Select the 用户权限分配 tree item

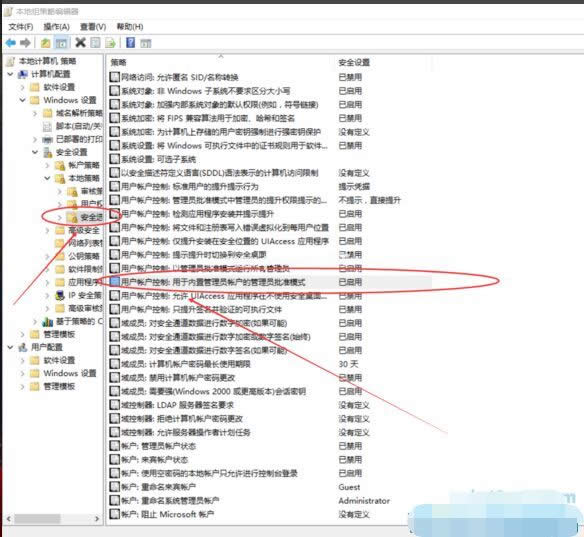pyautogui.click(x=92, y=204)
